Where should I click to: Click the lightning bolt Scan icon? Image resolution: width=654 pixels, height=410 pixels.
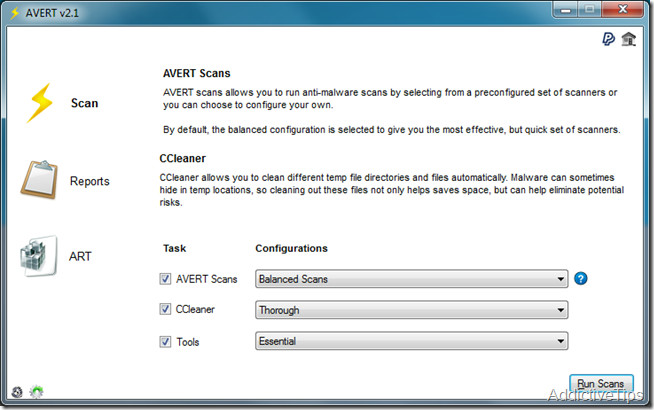[40, 103]
